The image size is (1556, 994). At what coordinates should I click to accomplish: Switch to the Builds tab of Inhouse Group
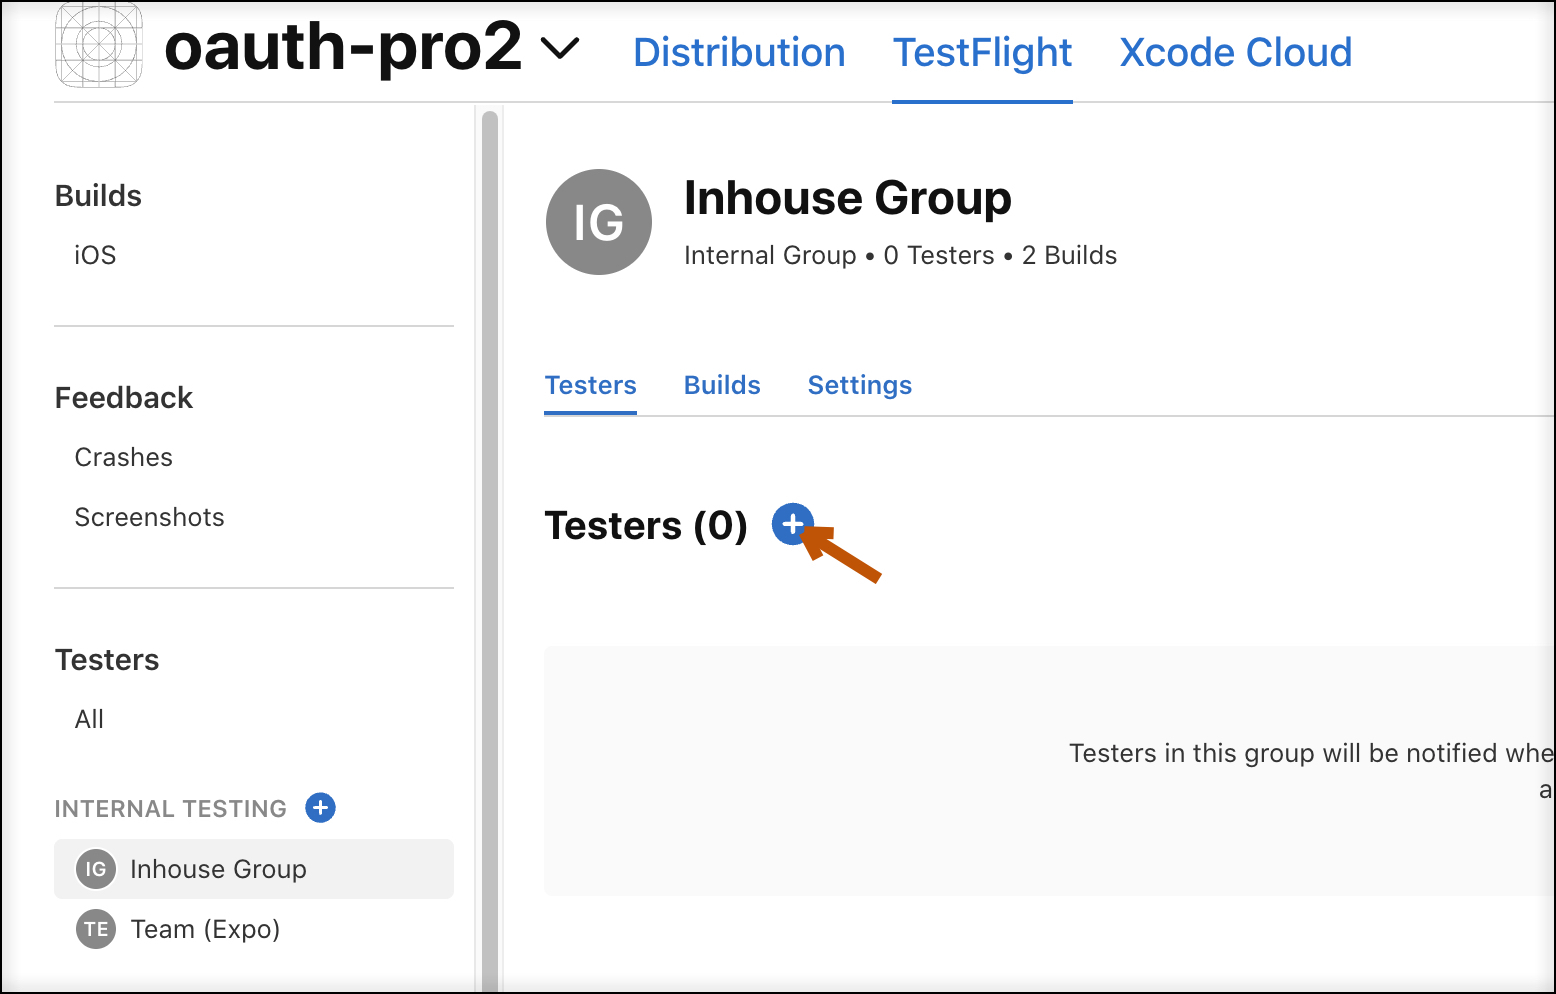[722, 385]
